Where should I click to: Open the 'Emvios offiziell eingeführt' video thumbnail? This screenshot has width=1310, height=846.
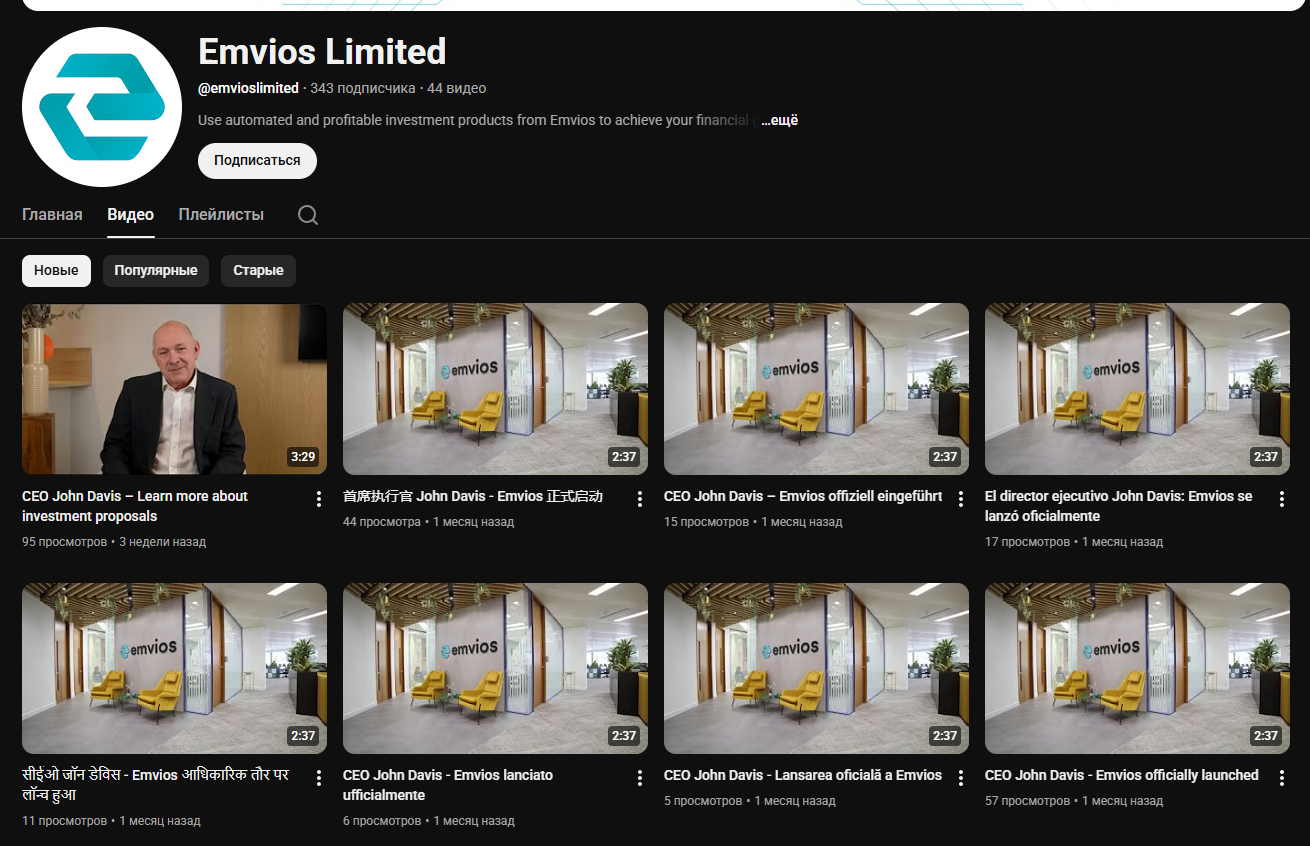point(816,389)
